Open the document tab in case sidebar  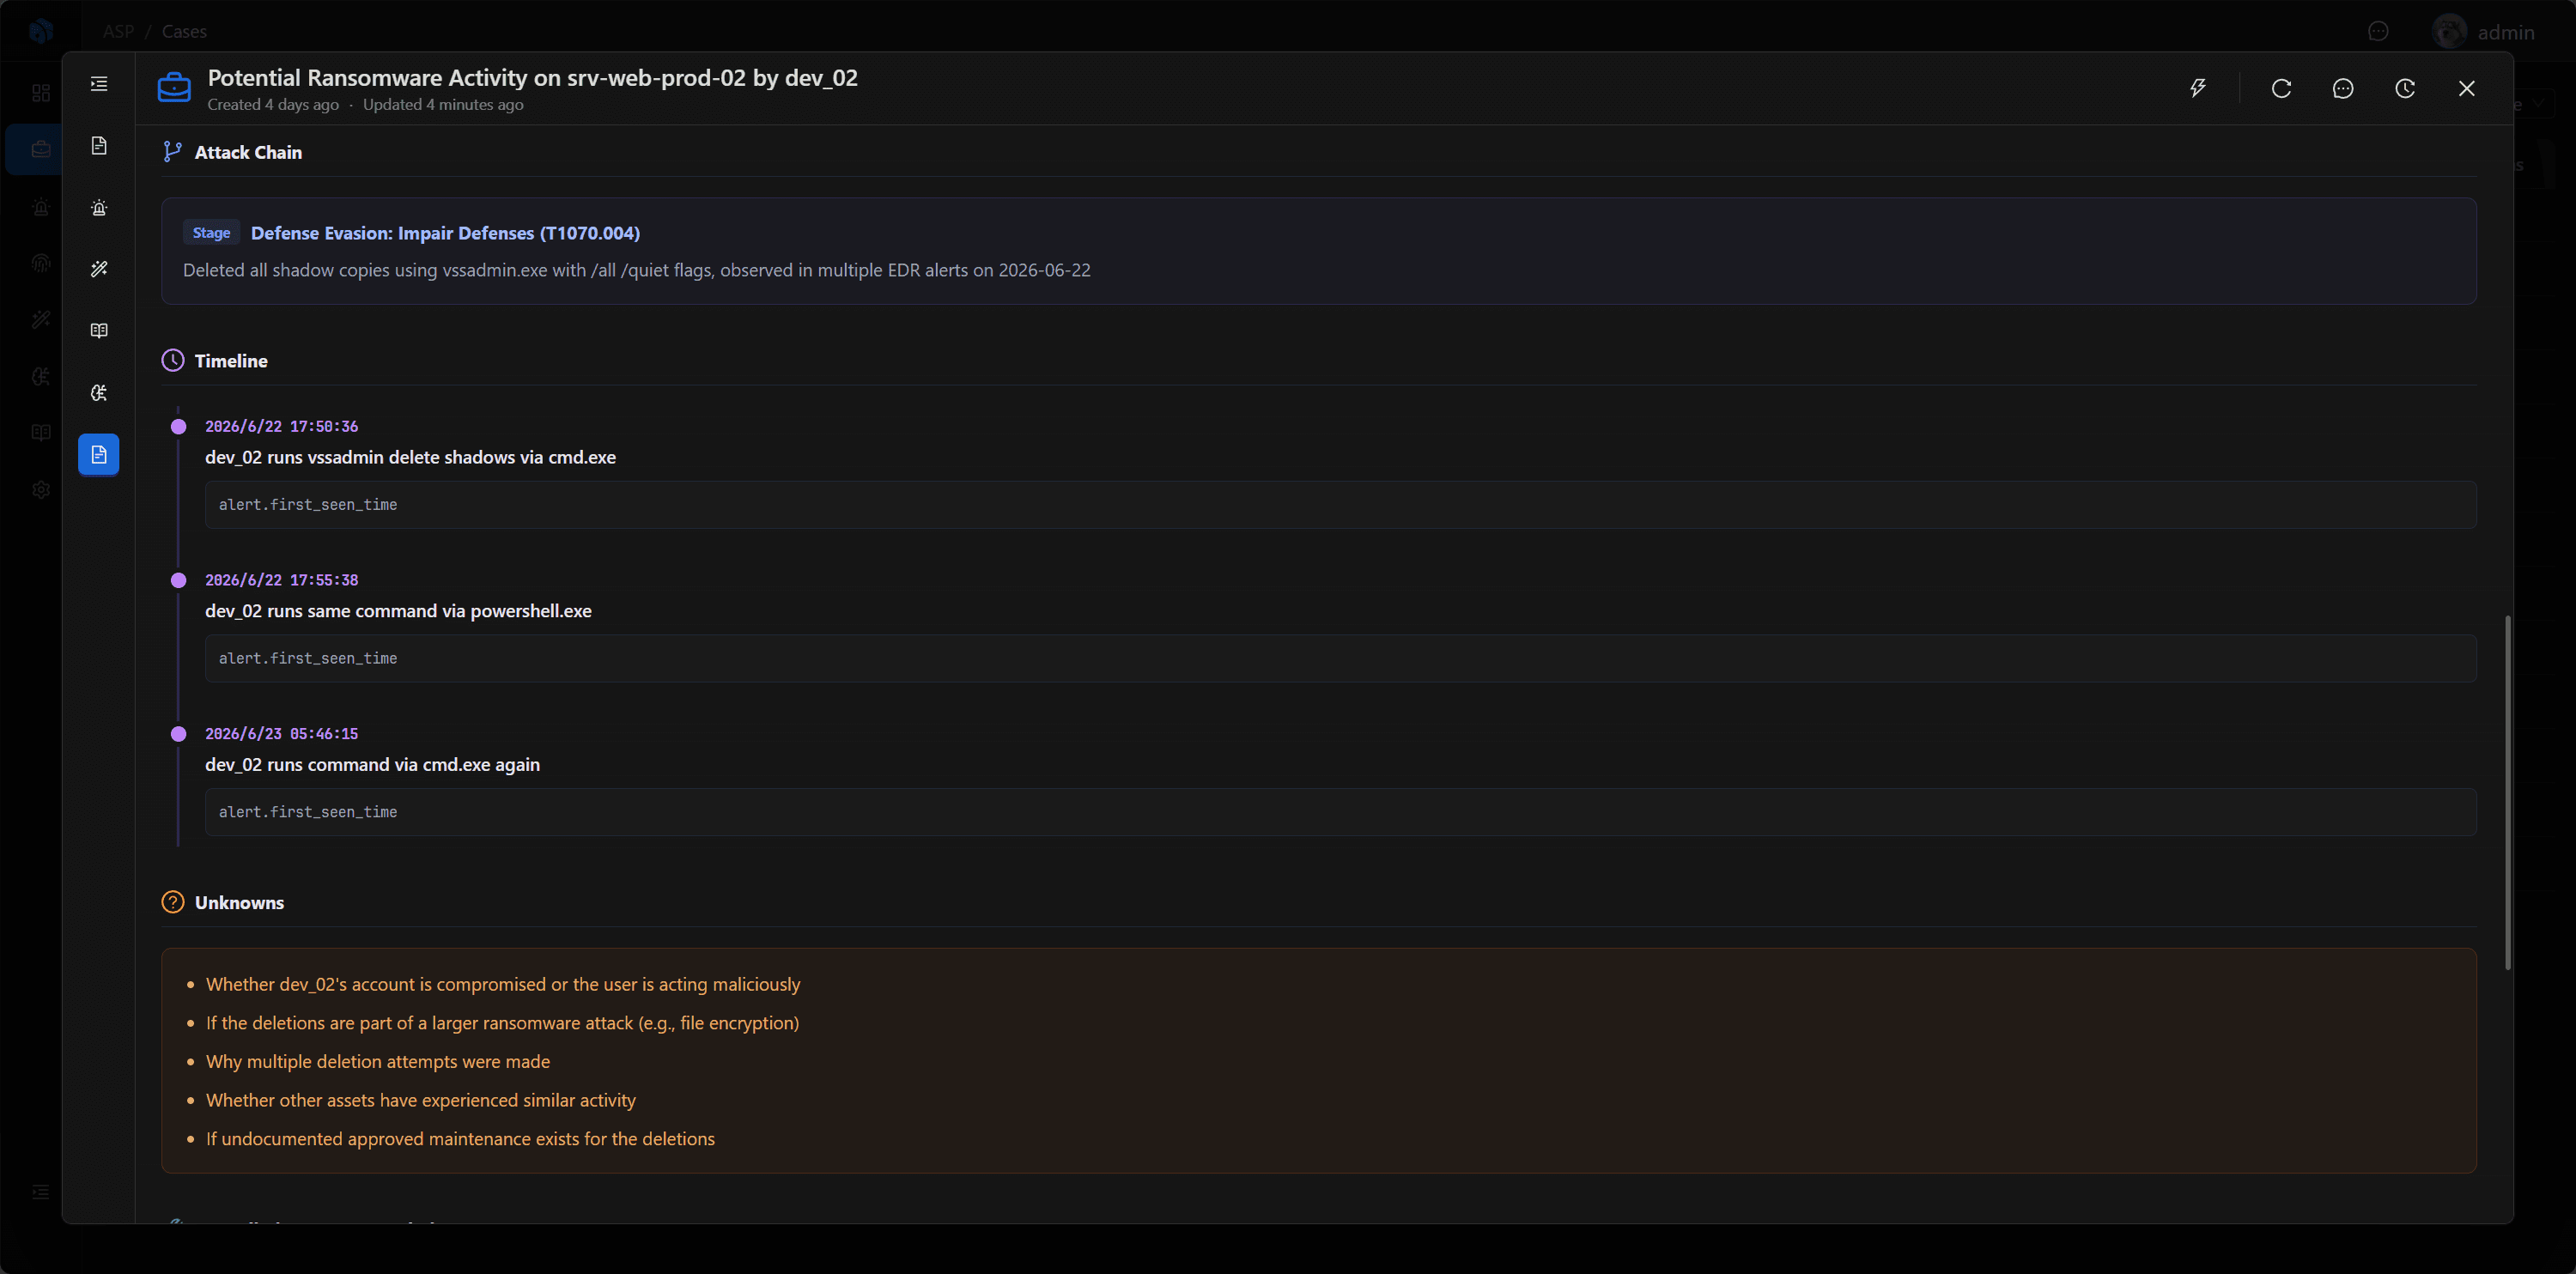pyautogui.click(x=99, y=146)
